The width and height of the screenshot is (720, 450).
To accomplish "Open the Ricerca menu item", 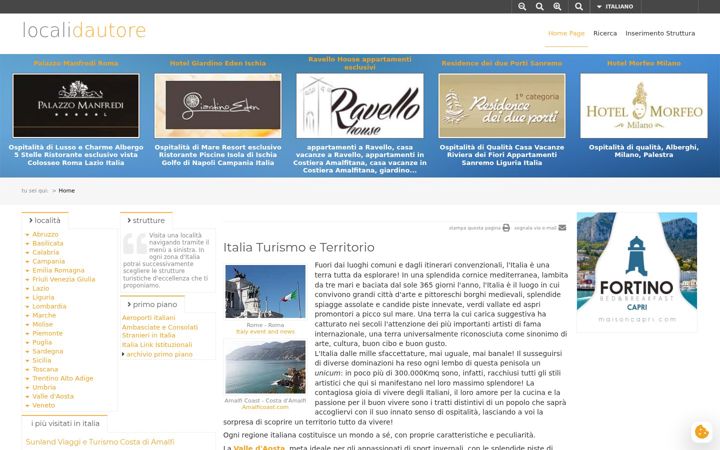I will click(605, 33).
